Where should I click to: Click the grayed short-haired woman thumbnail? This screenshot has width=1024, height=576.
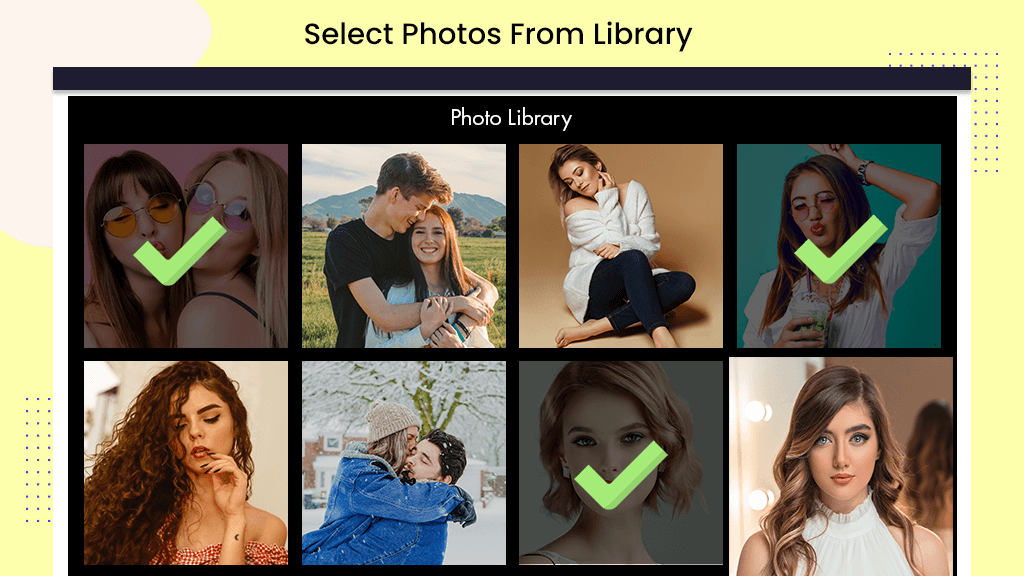[x=621, y=463]
